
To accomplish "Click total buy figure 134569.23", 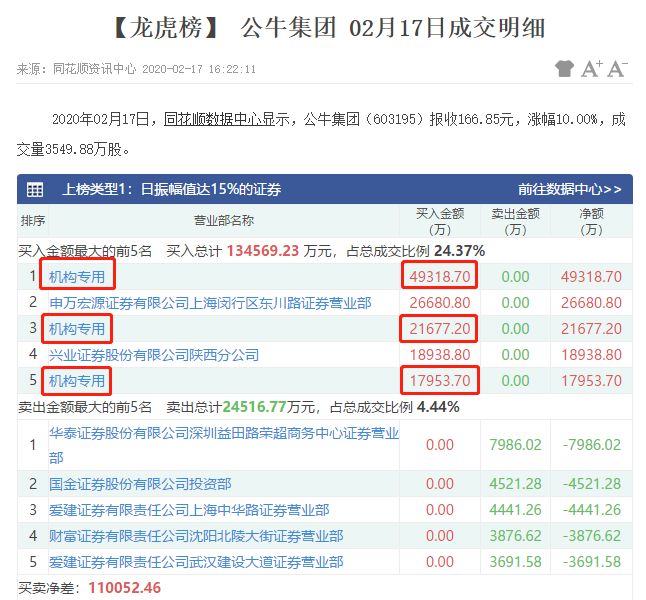I will click(263, 251).
